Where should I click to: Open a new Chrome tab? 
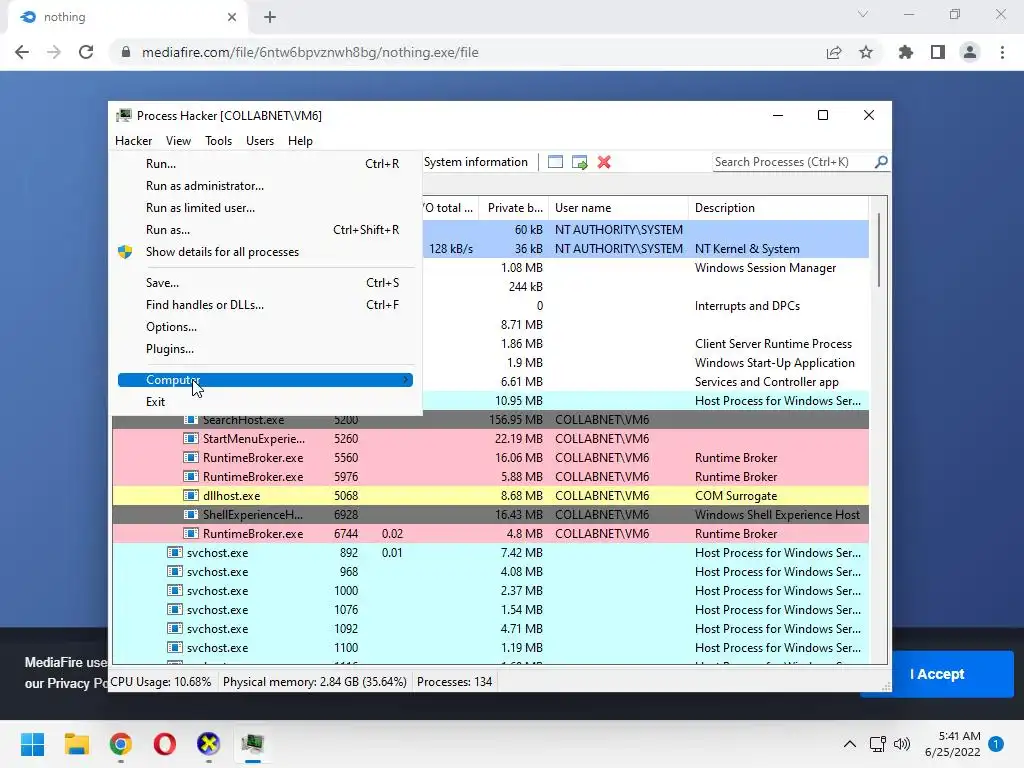[x=270, y=17]
